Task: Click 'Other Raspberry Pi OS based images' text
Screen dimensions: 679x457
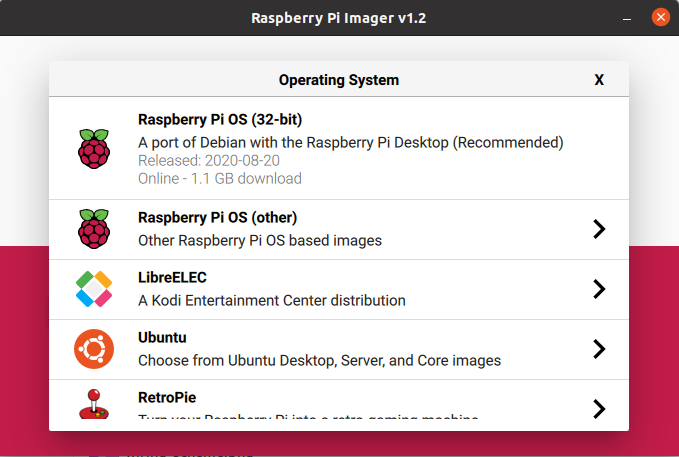Action: click(260, 240)
